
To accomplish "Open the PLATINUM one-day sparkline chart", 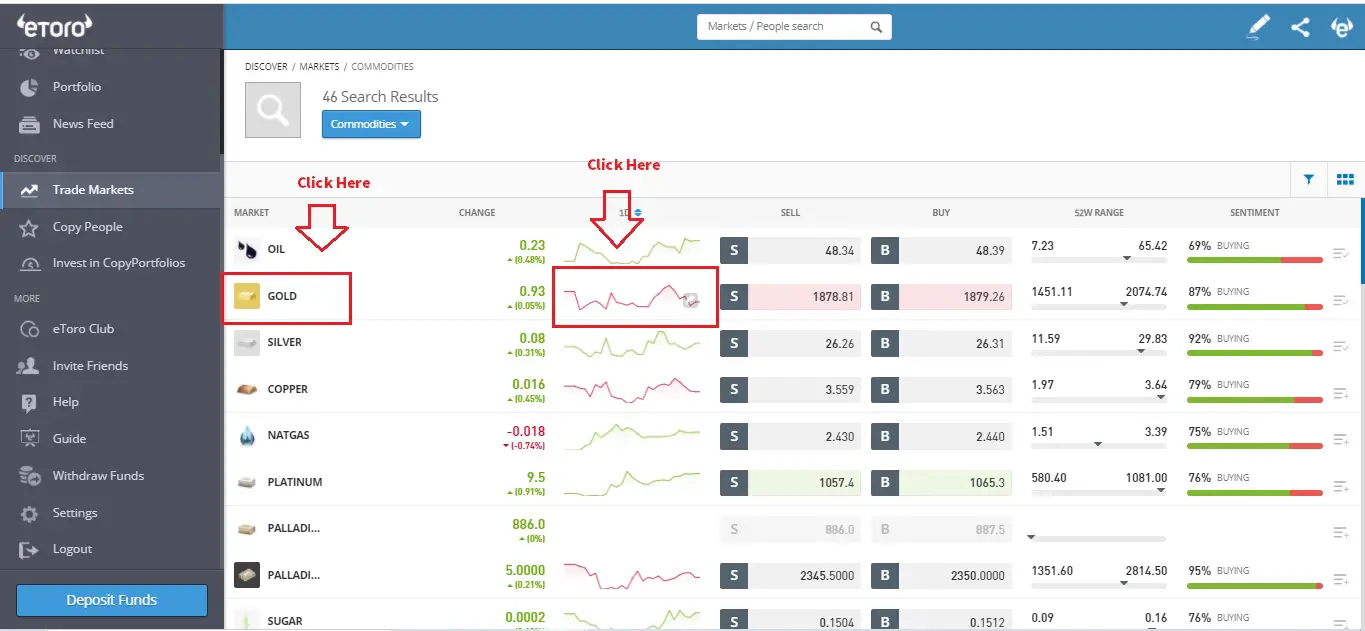I will tap(632, 482).
